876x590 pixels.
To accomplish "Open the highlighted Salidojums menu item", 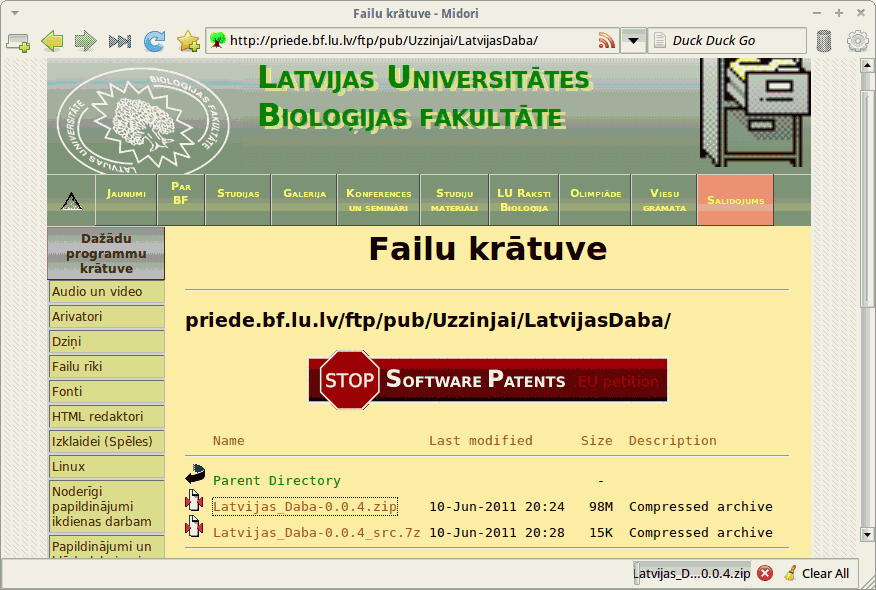I will tap(735, 200).
